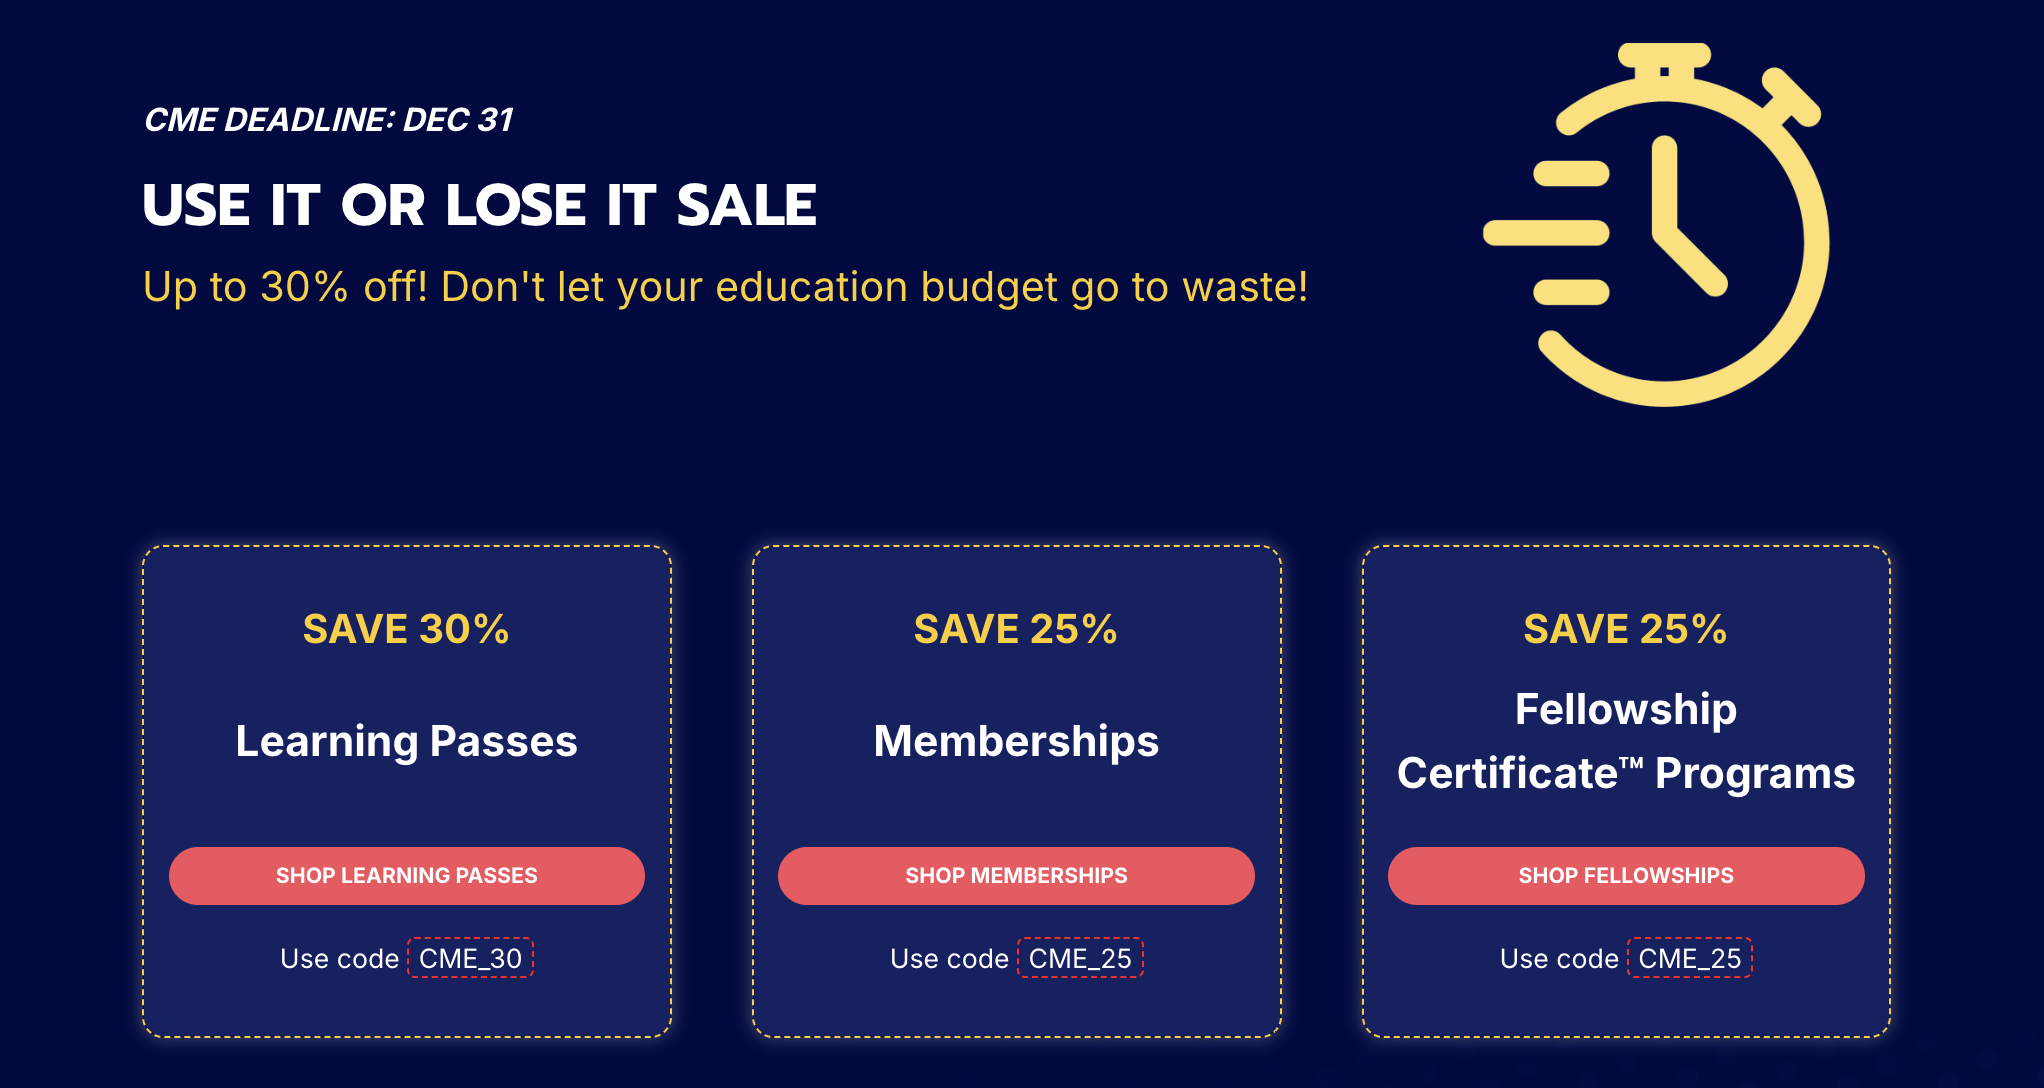Click the Shop Learning Passes button

coord(407,876)
